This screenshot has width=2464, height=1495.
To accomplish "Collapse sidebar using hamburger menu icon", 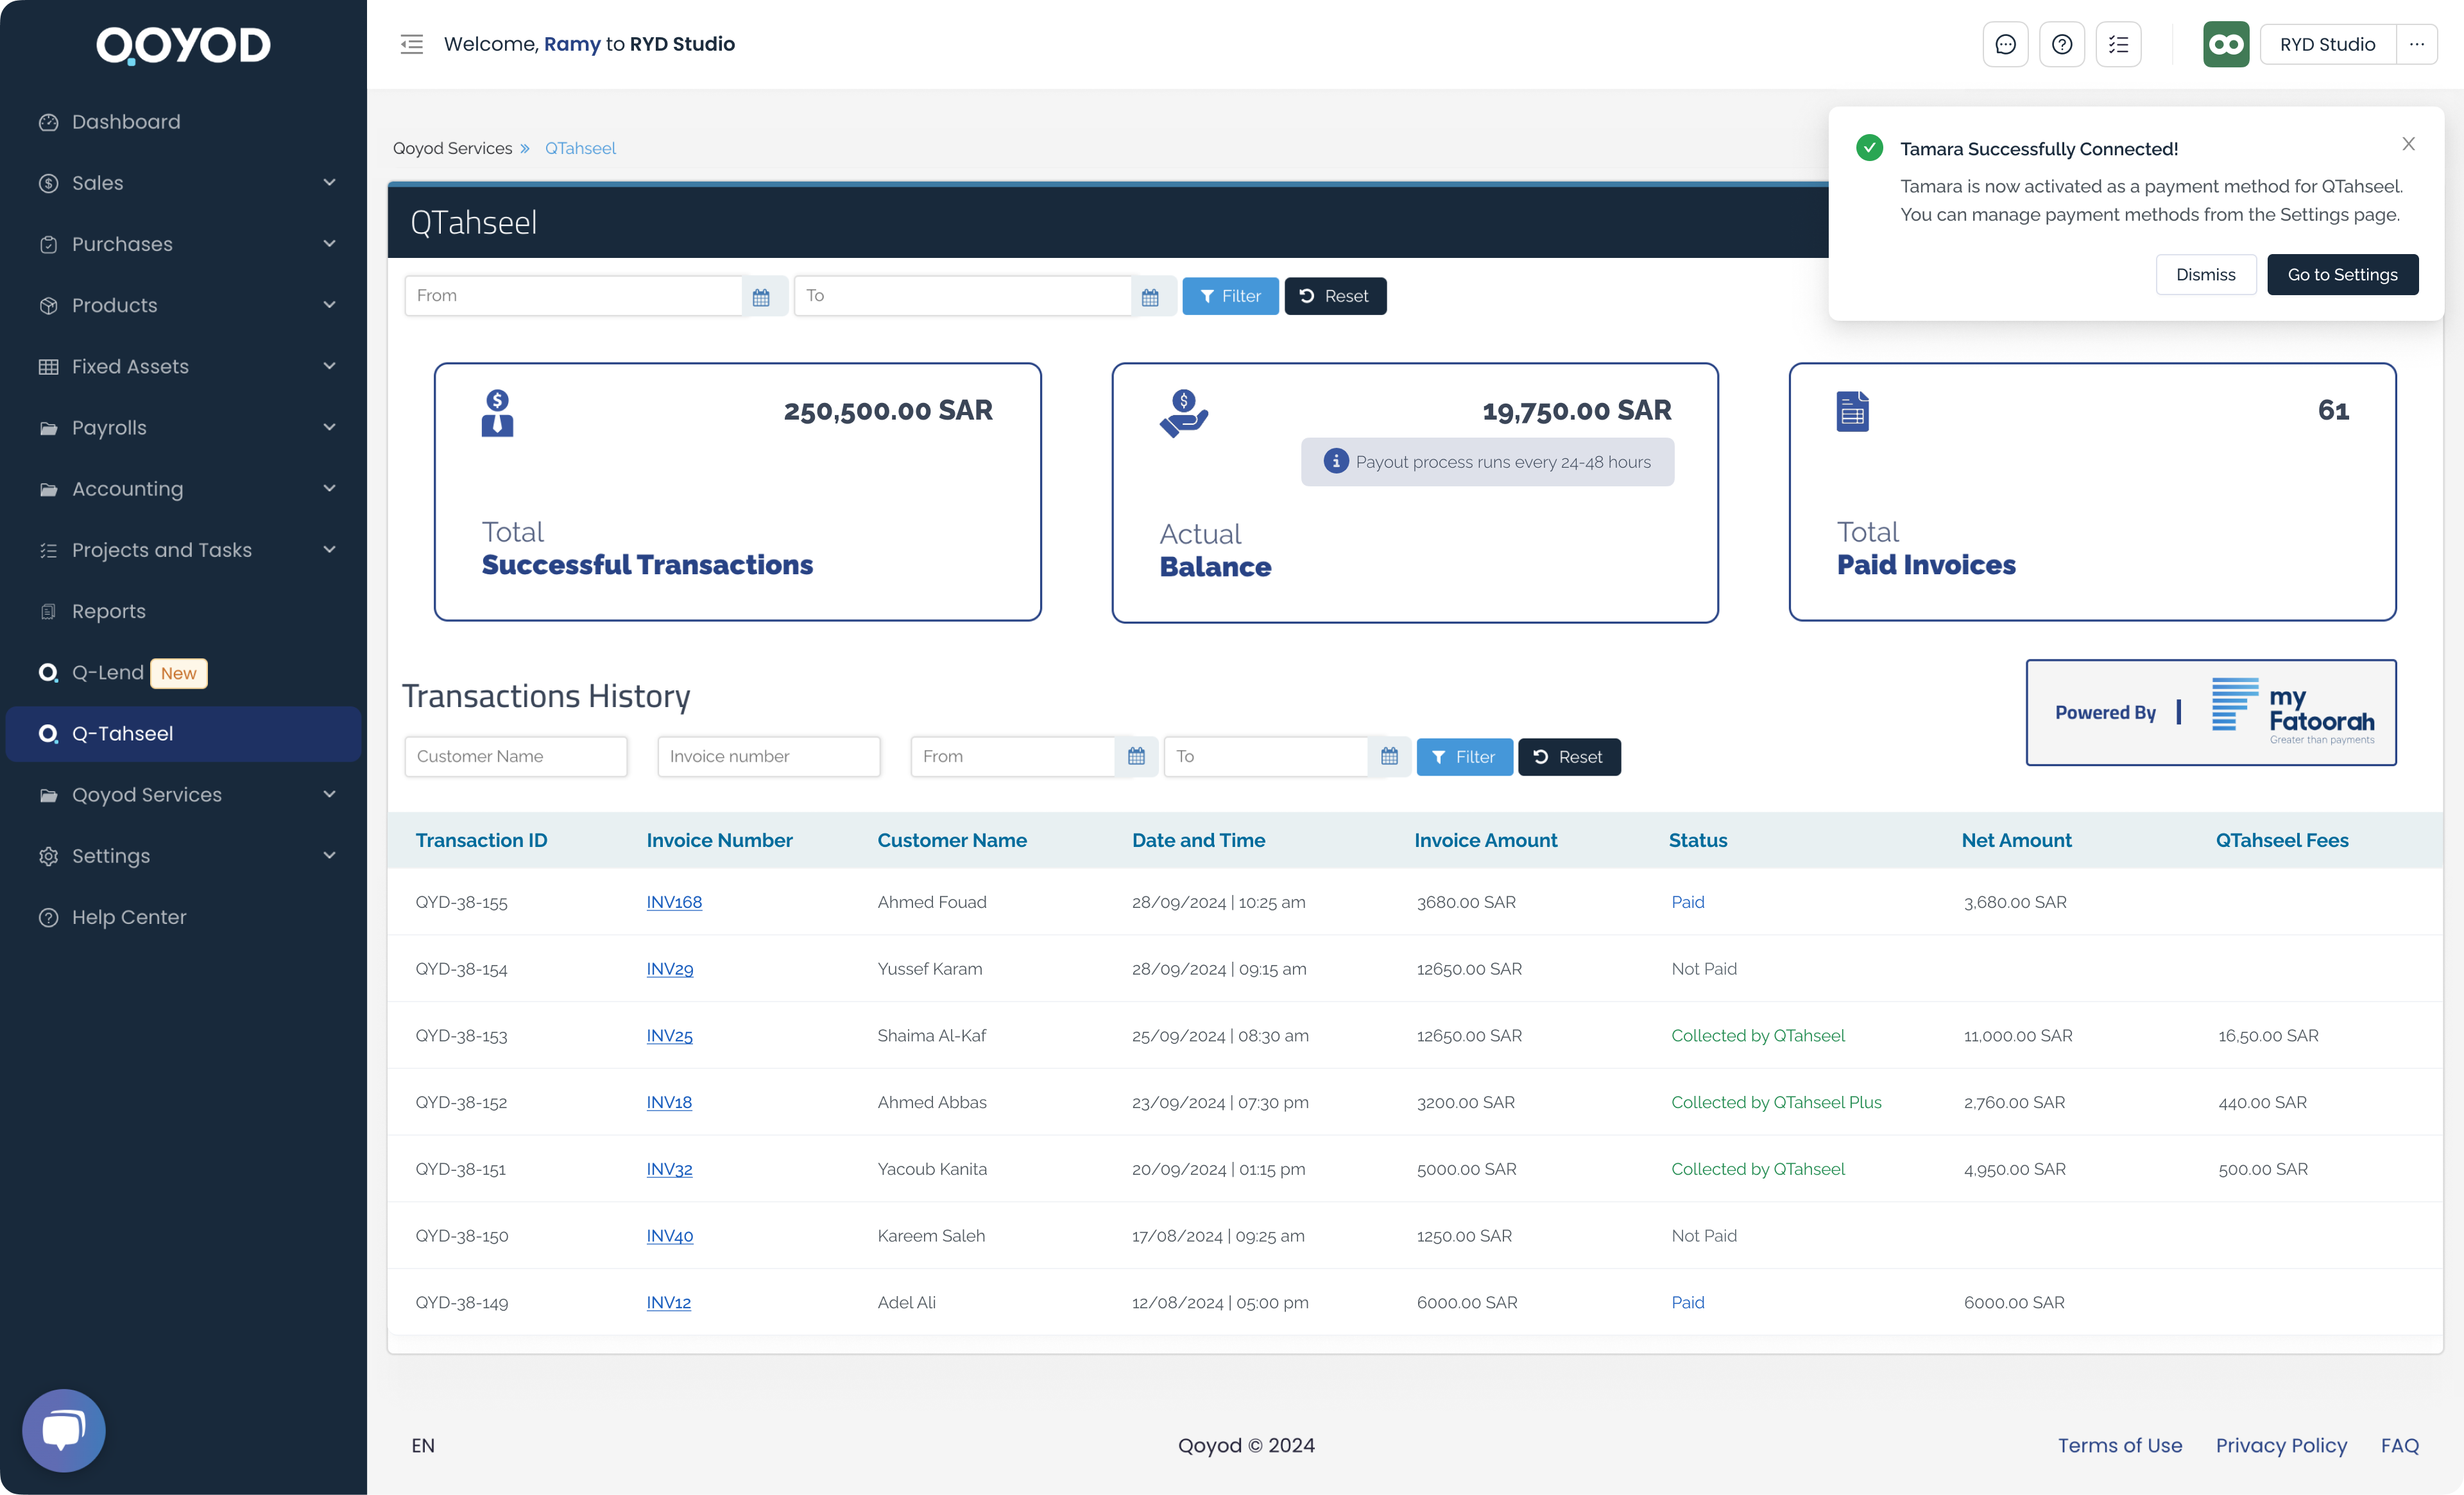I will tap(412, 44).
